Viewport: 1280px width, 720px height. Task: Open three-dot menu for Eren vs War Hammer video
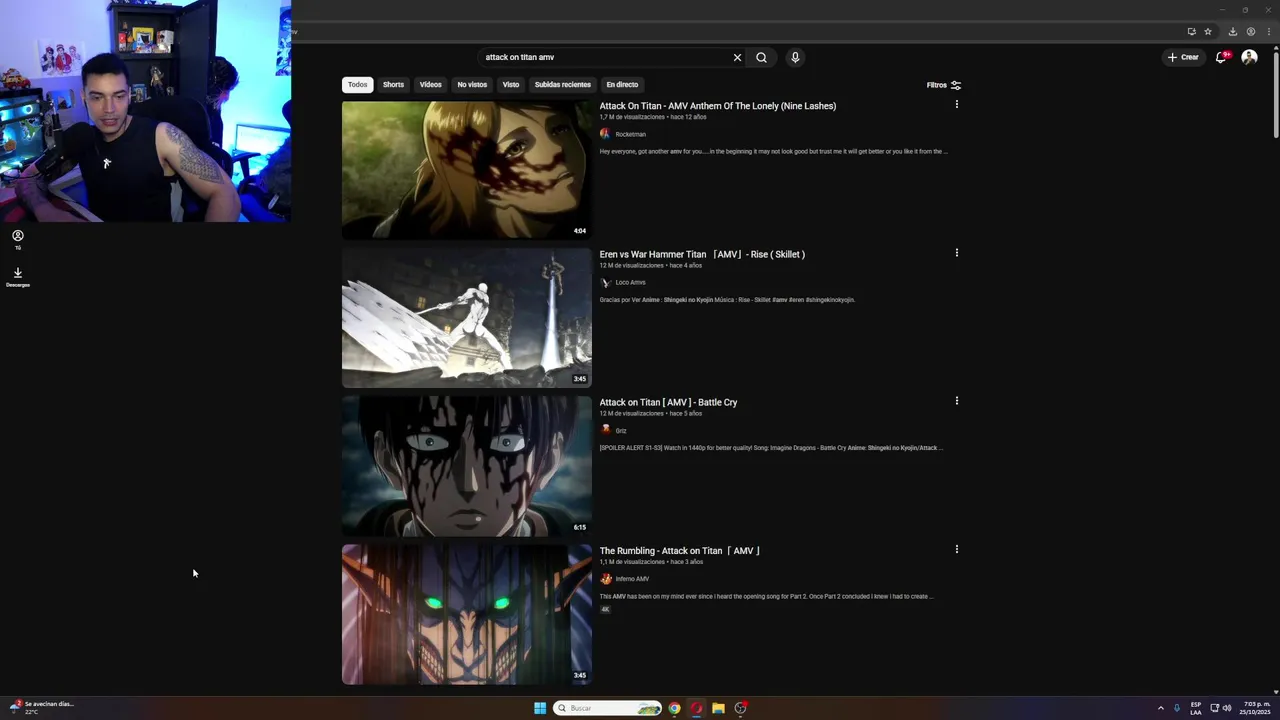coord(956,253)
